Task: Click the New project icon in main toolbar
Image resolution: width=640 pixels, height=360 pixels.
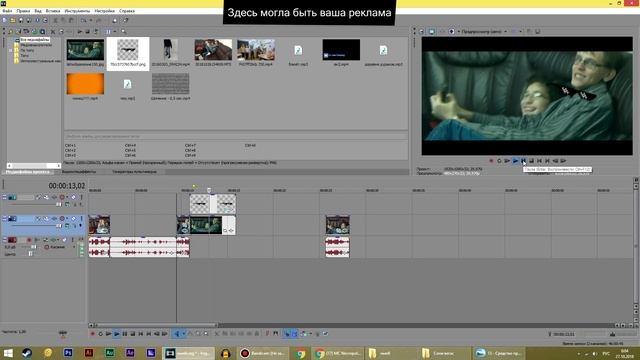Action: coord(4,20)
